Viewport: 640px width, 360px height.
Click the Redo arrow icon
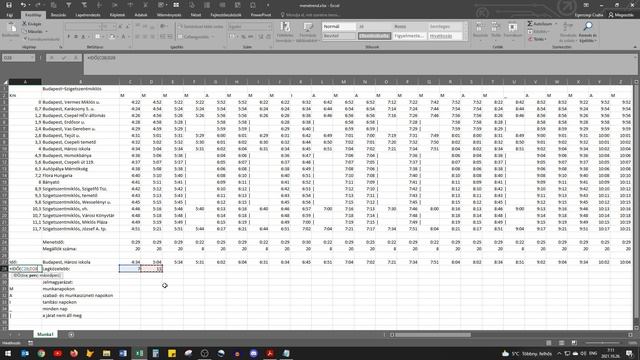tap(38, 5)
